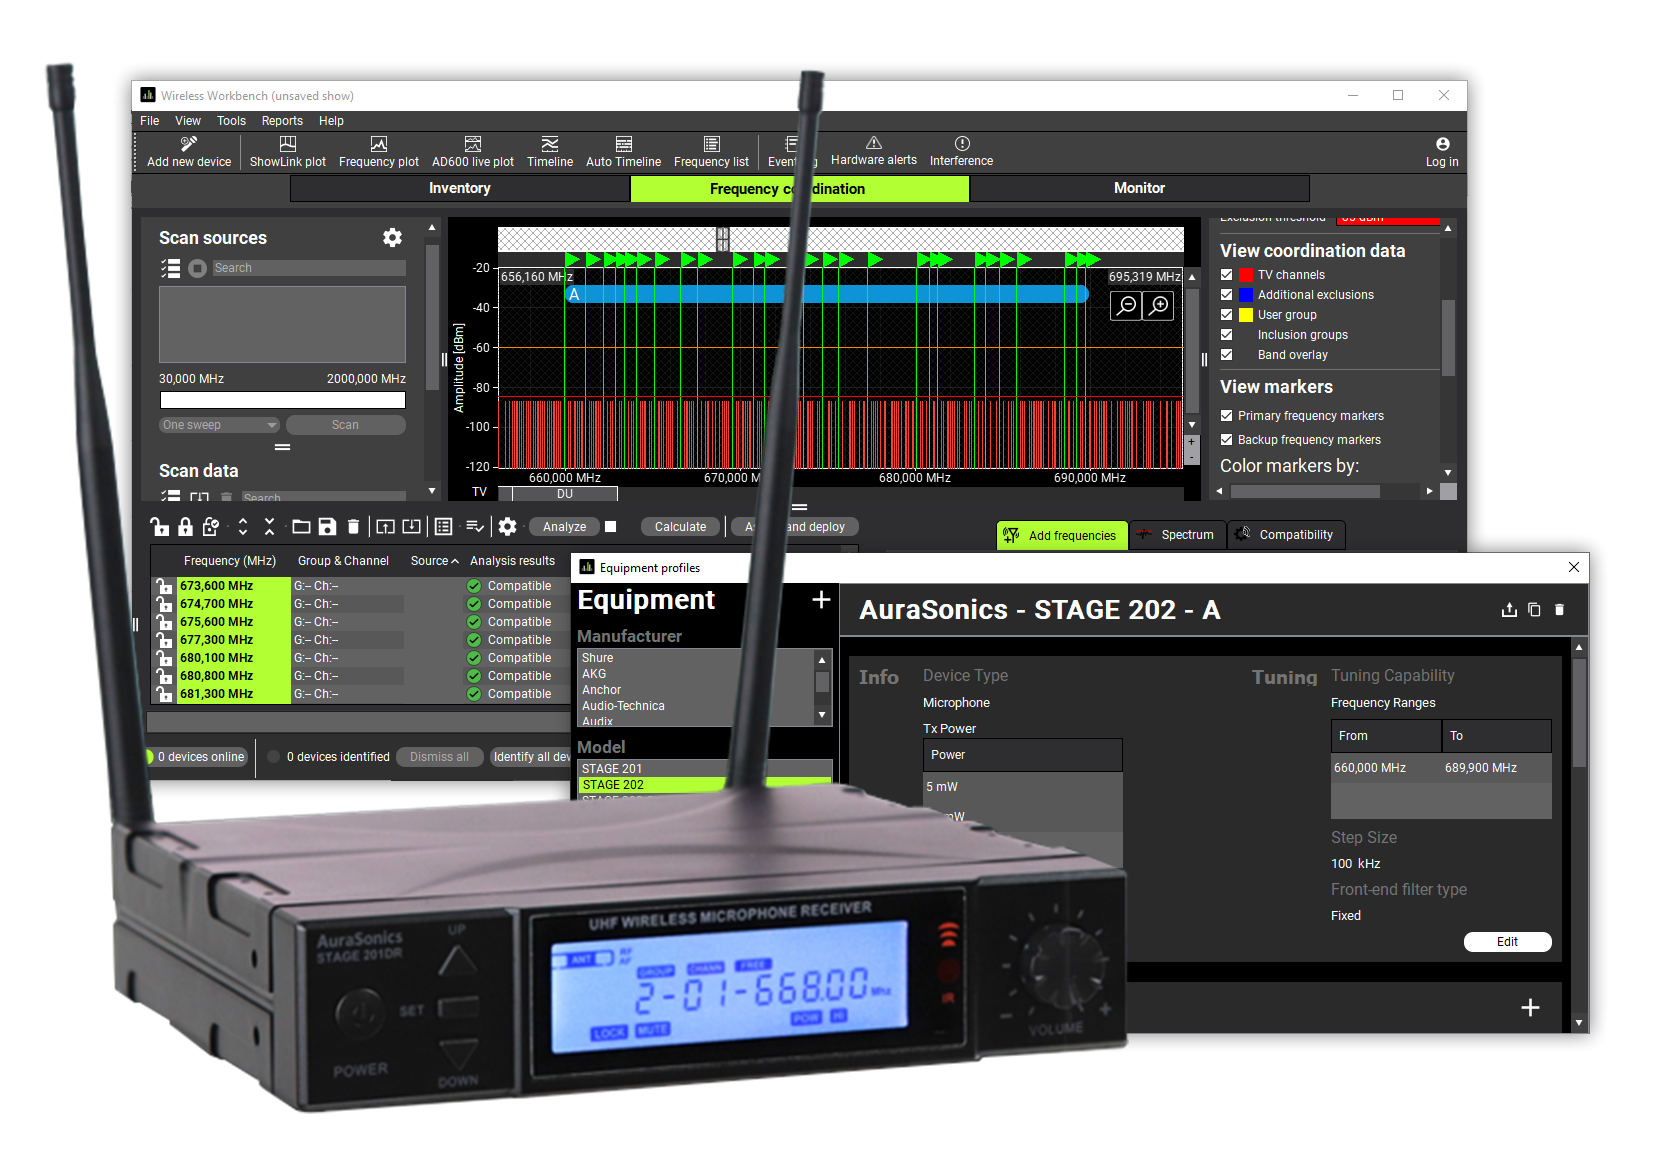The height and width of the screenshot is (1151, 1653).
Task: Click the delete trash icon in frequency toolbar
Action: point(354,526)
